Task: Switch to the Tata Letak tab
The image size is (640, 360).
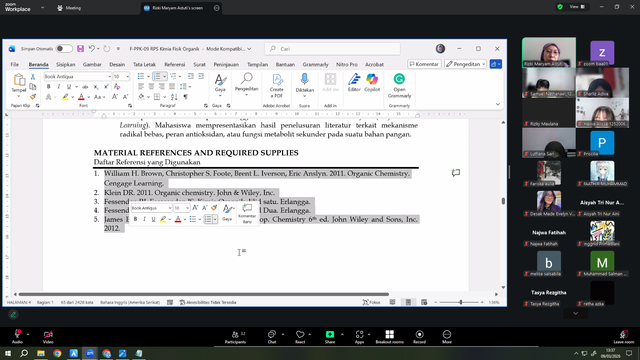Action: tap(144, 64)
